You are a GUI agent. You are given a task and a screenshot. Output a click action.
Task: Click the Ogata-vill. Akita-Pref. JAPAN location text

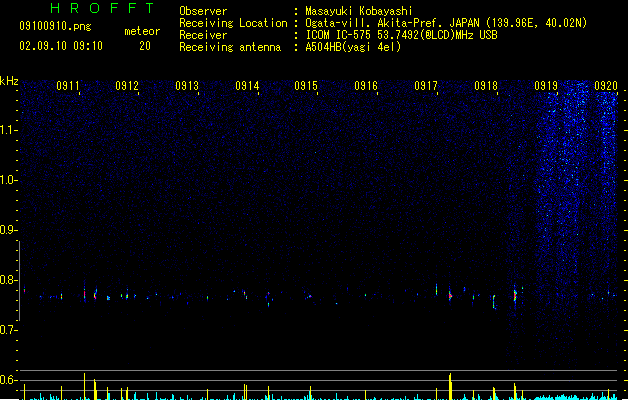click(x=446, y=23)
